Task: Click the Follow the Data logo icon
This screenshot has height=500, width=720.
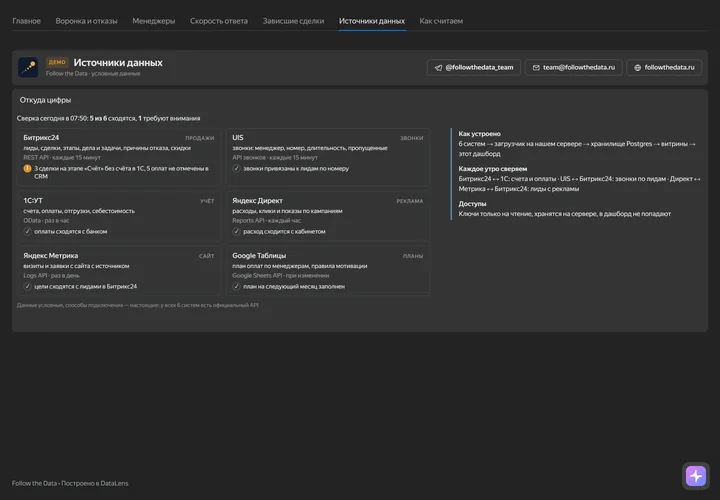Action: click(28, 67)
